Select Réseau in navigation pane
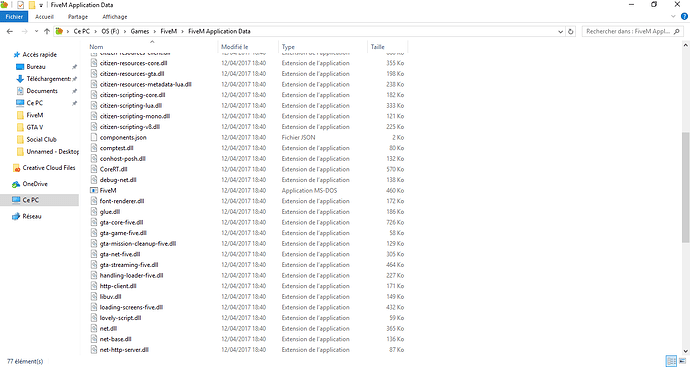690x367 pixels. pos(32,217)
